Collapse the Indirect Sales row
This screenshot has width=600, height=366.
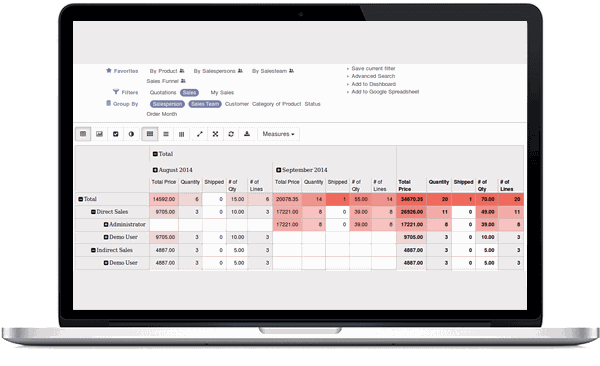click(93, 250)
